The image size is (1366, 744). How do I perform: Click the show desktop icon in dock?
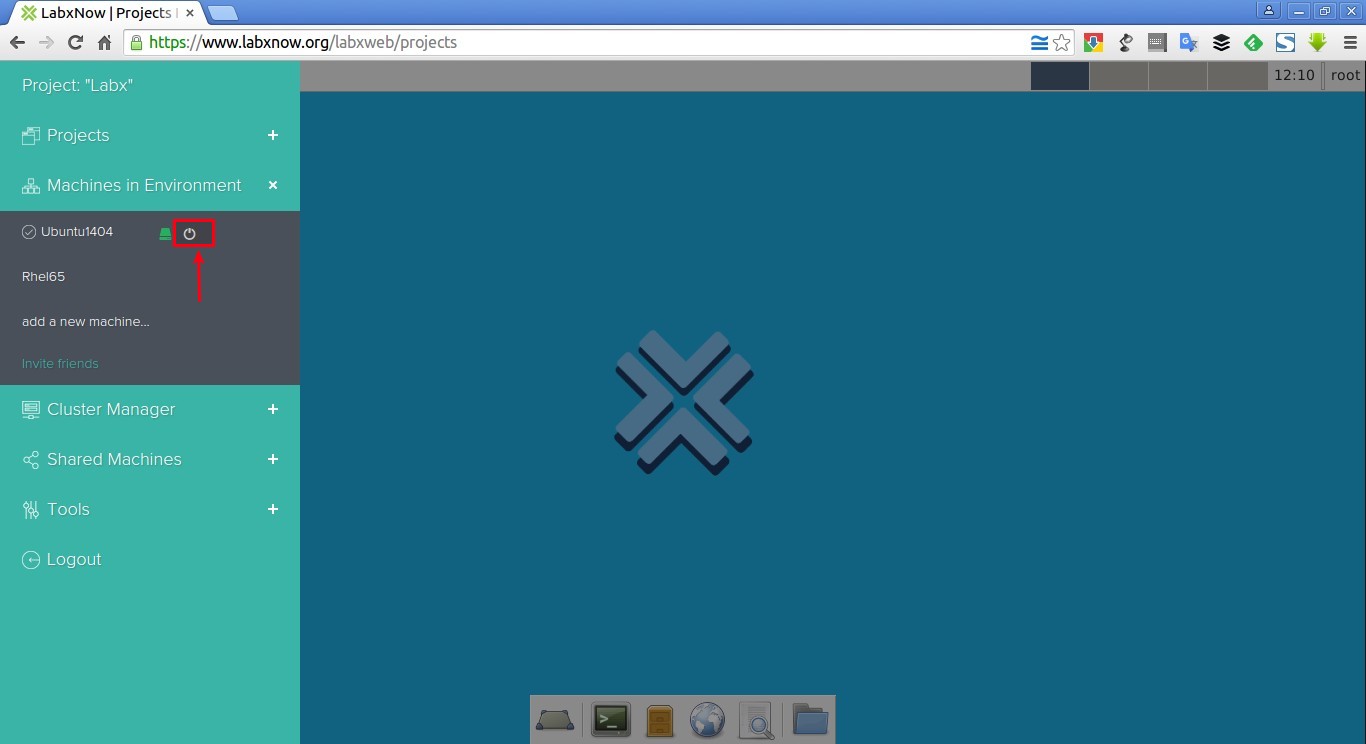(x=555, y=719)
